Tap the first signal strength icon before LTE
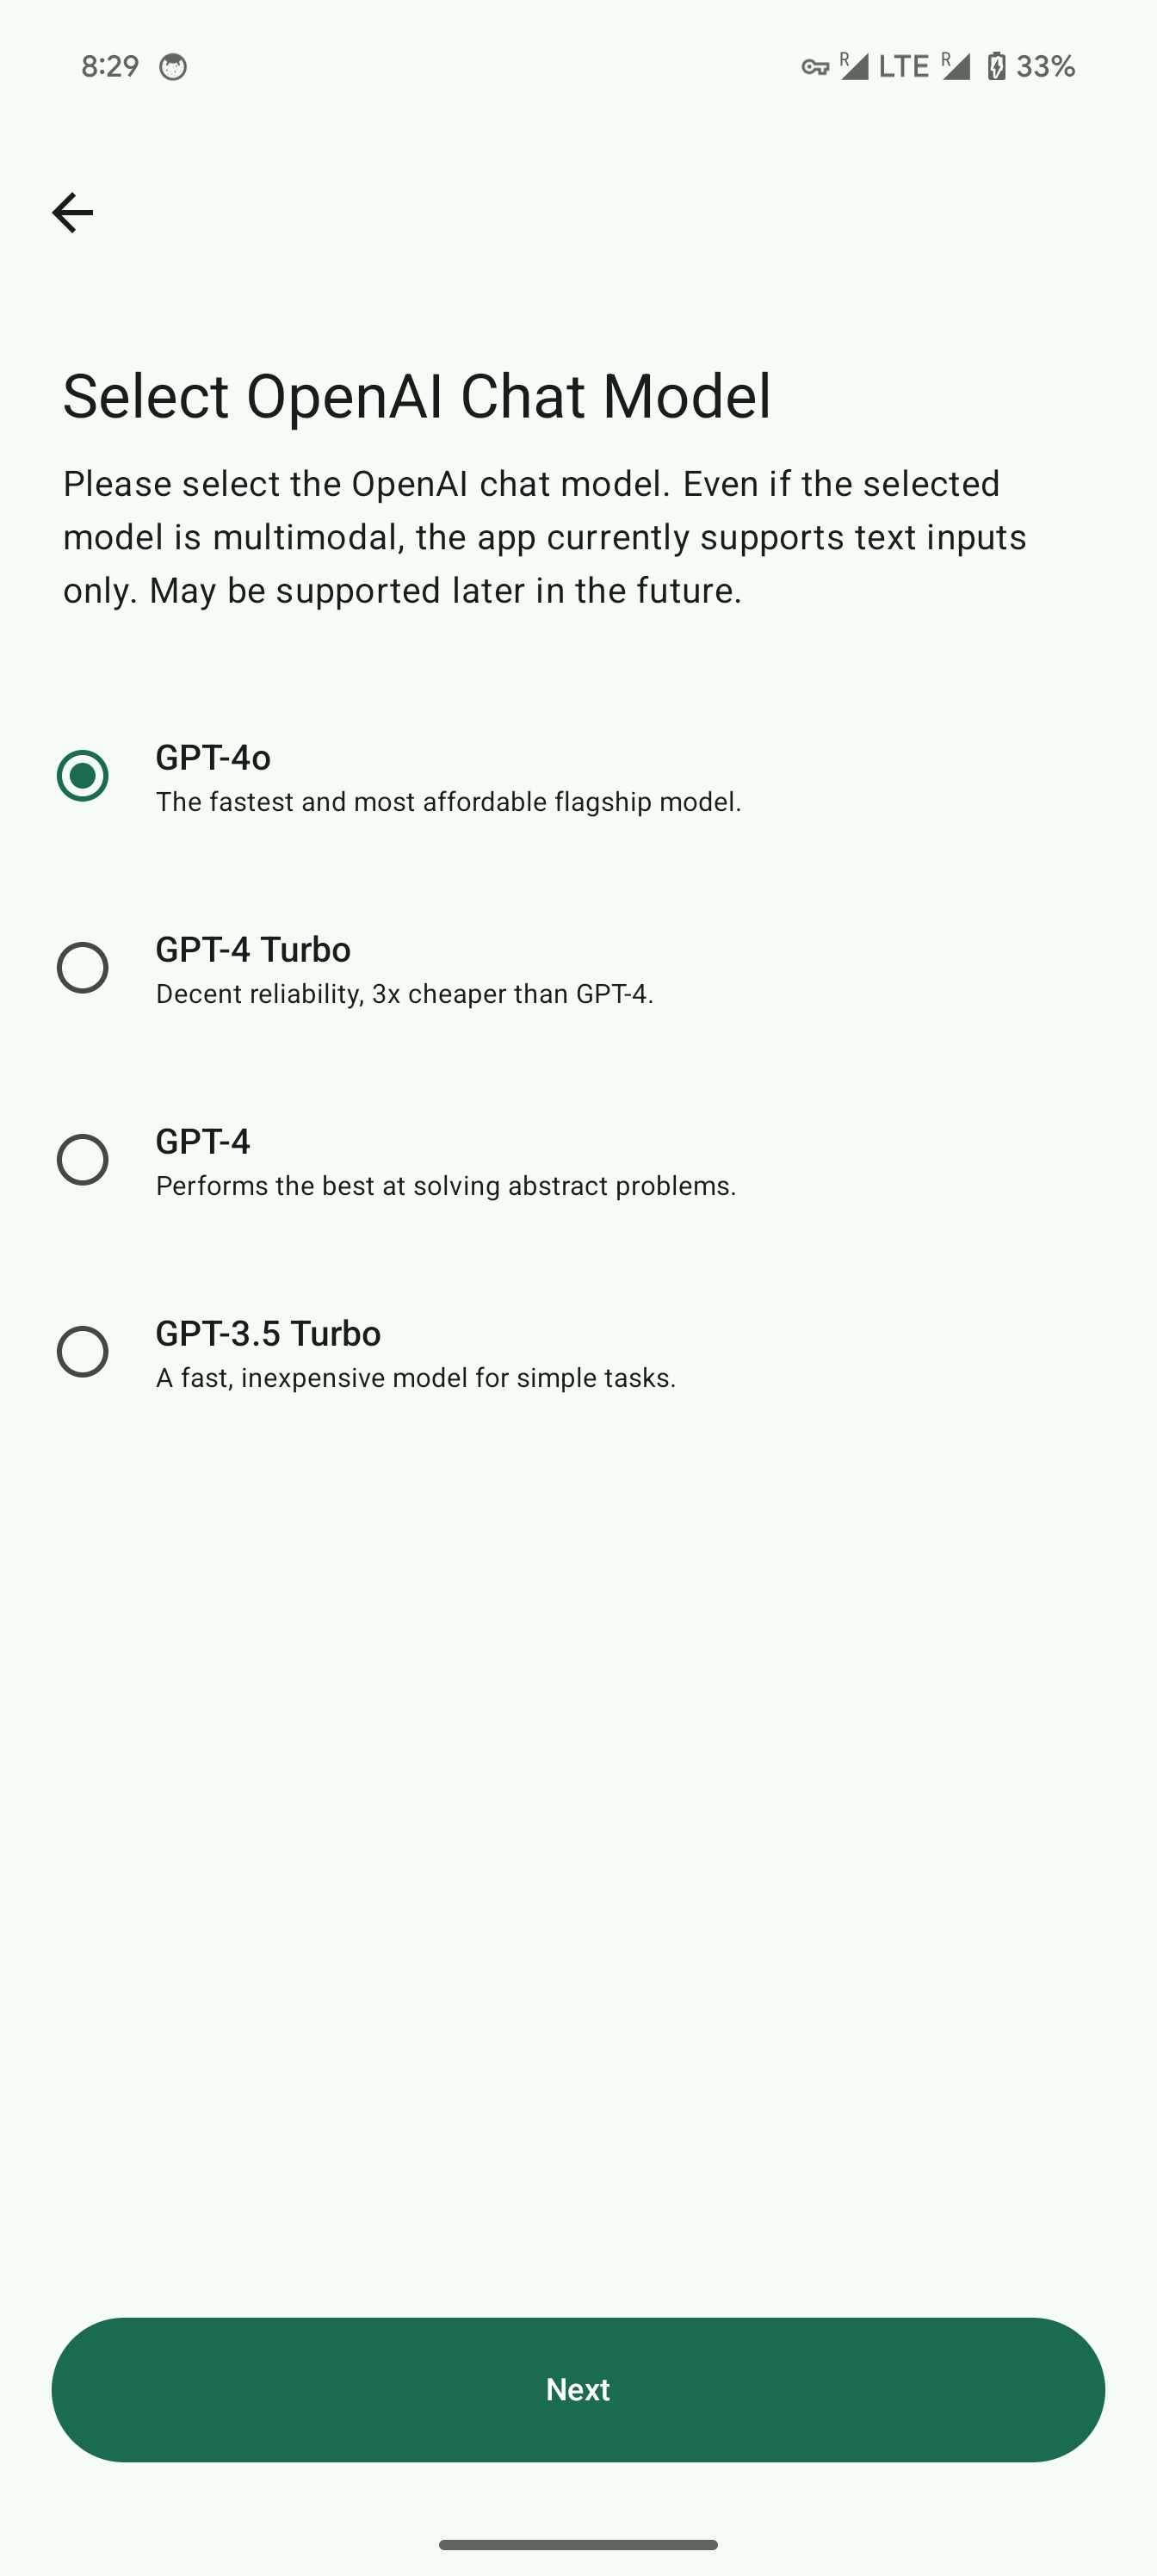1157x2576 pixels. pos(854,66)
